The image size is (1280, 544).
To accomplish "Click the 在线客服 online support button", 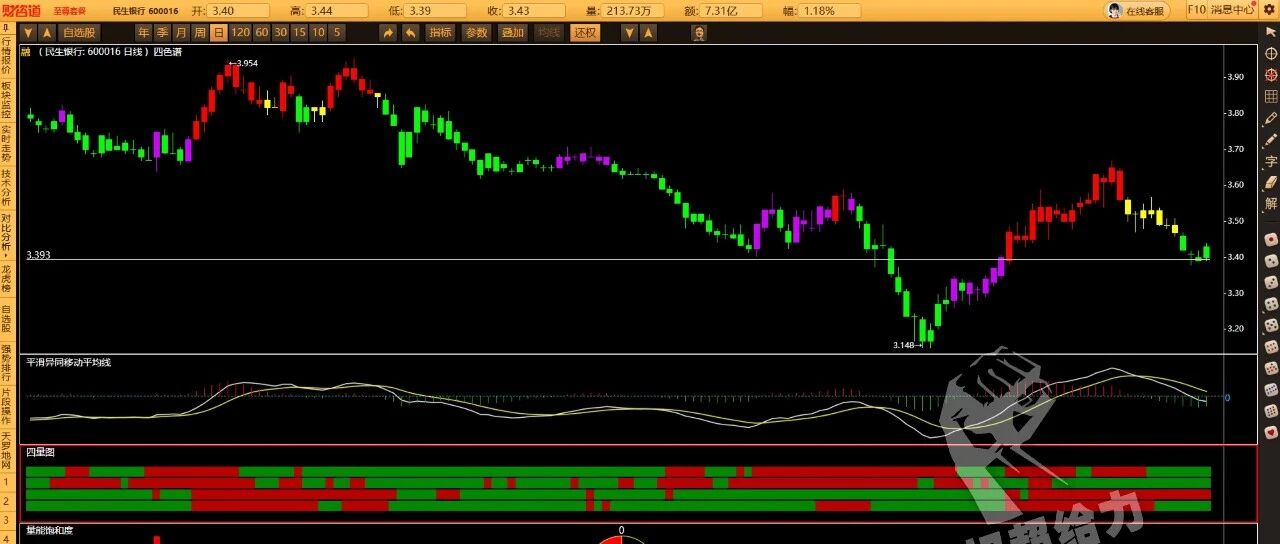I will point(1138,10).
